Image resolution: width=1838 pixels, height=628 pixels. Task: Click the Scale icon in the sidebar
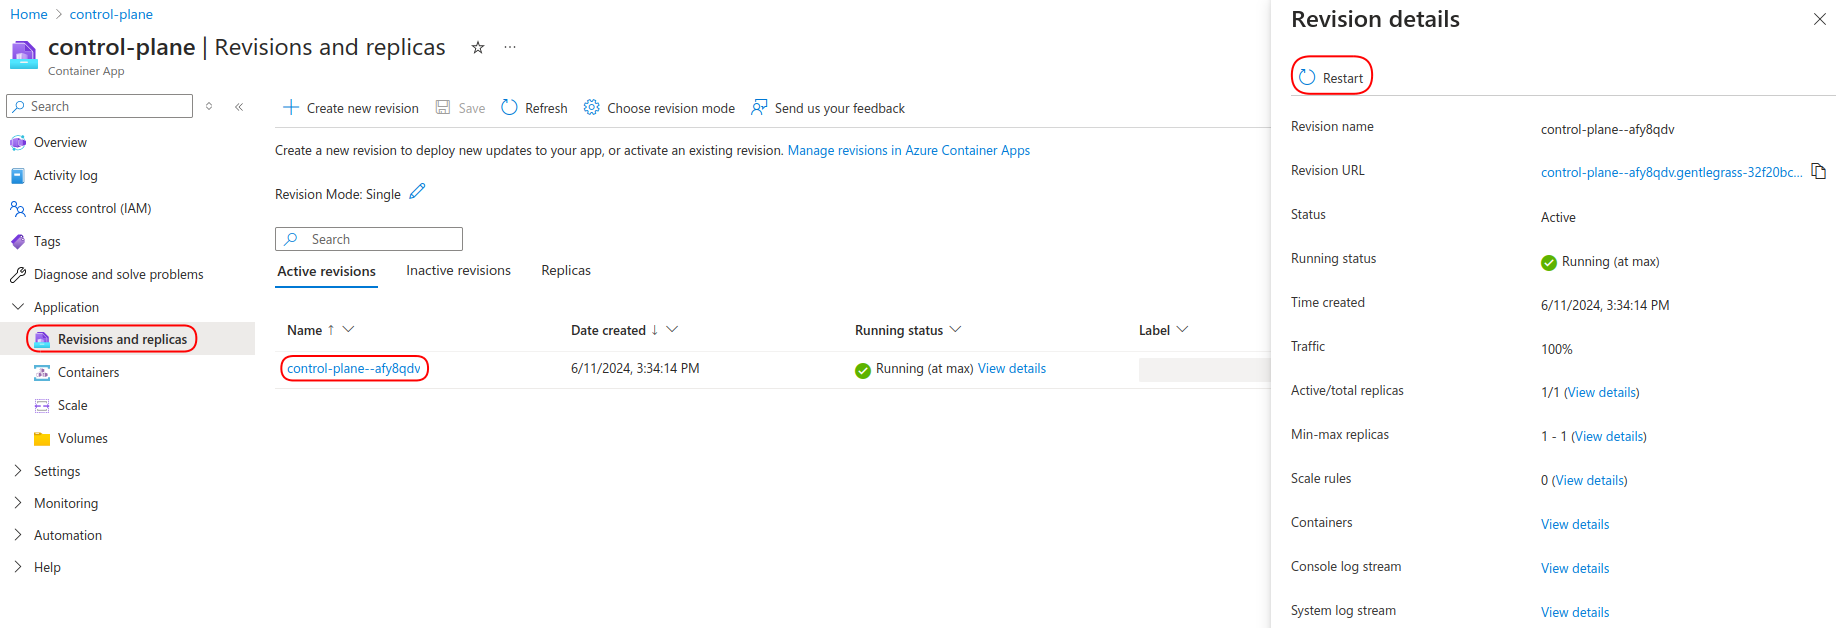click(x=42, y=405)
